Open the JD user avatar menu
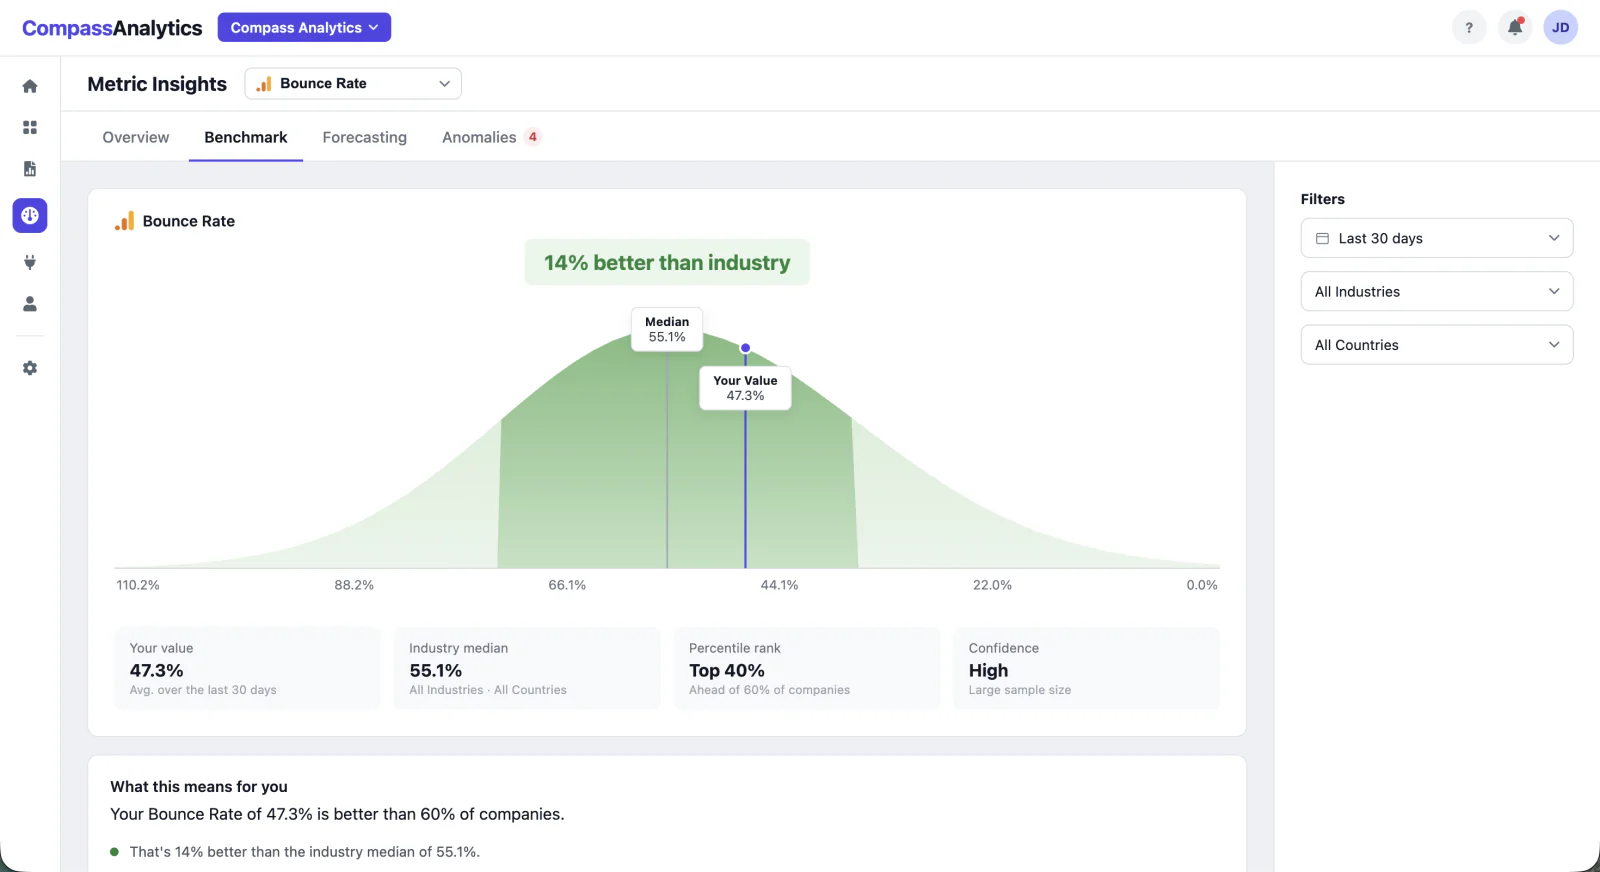The height and width of the screenshot is (872, 1600). pyautogui.click(x=1561, y=28)
